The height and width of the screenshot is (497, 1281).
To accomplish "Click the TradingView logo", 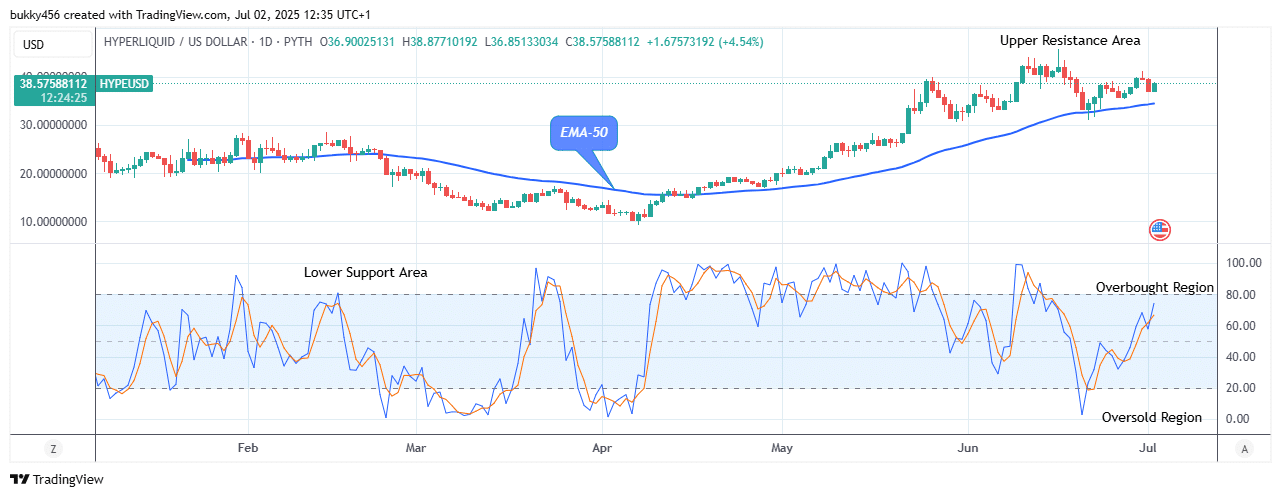I will click(57, 479).
